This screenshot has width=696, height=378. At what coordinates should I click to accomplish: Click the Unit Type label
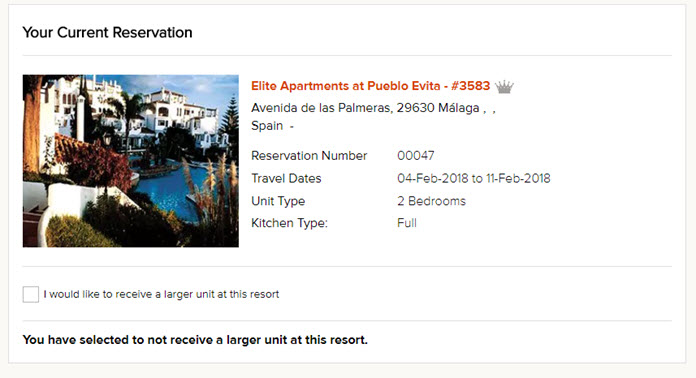[x=278, y=201]
